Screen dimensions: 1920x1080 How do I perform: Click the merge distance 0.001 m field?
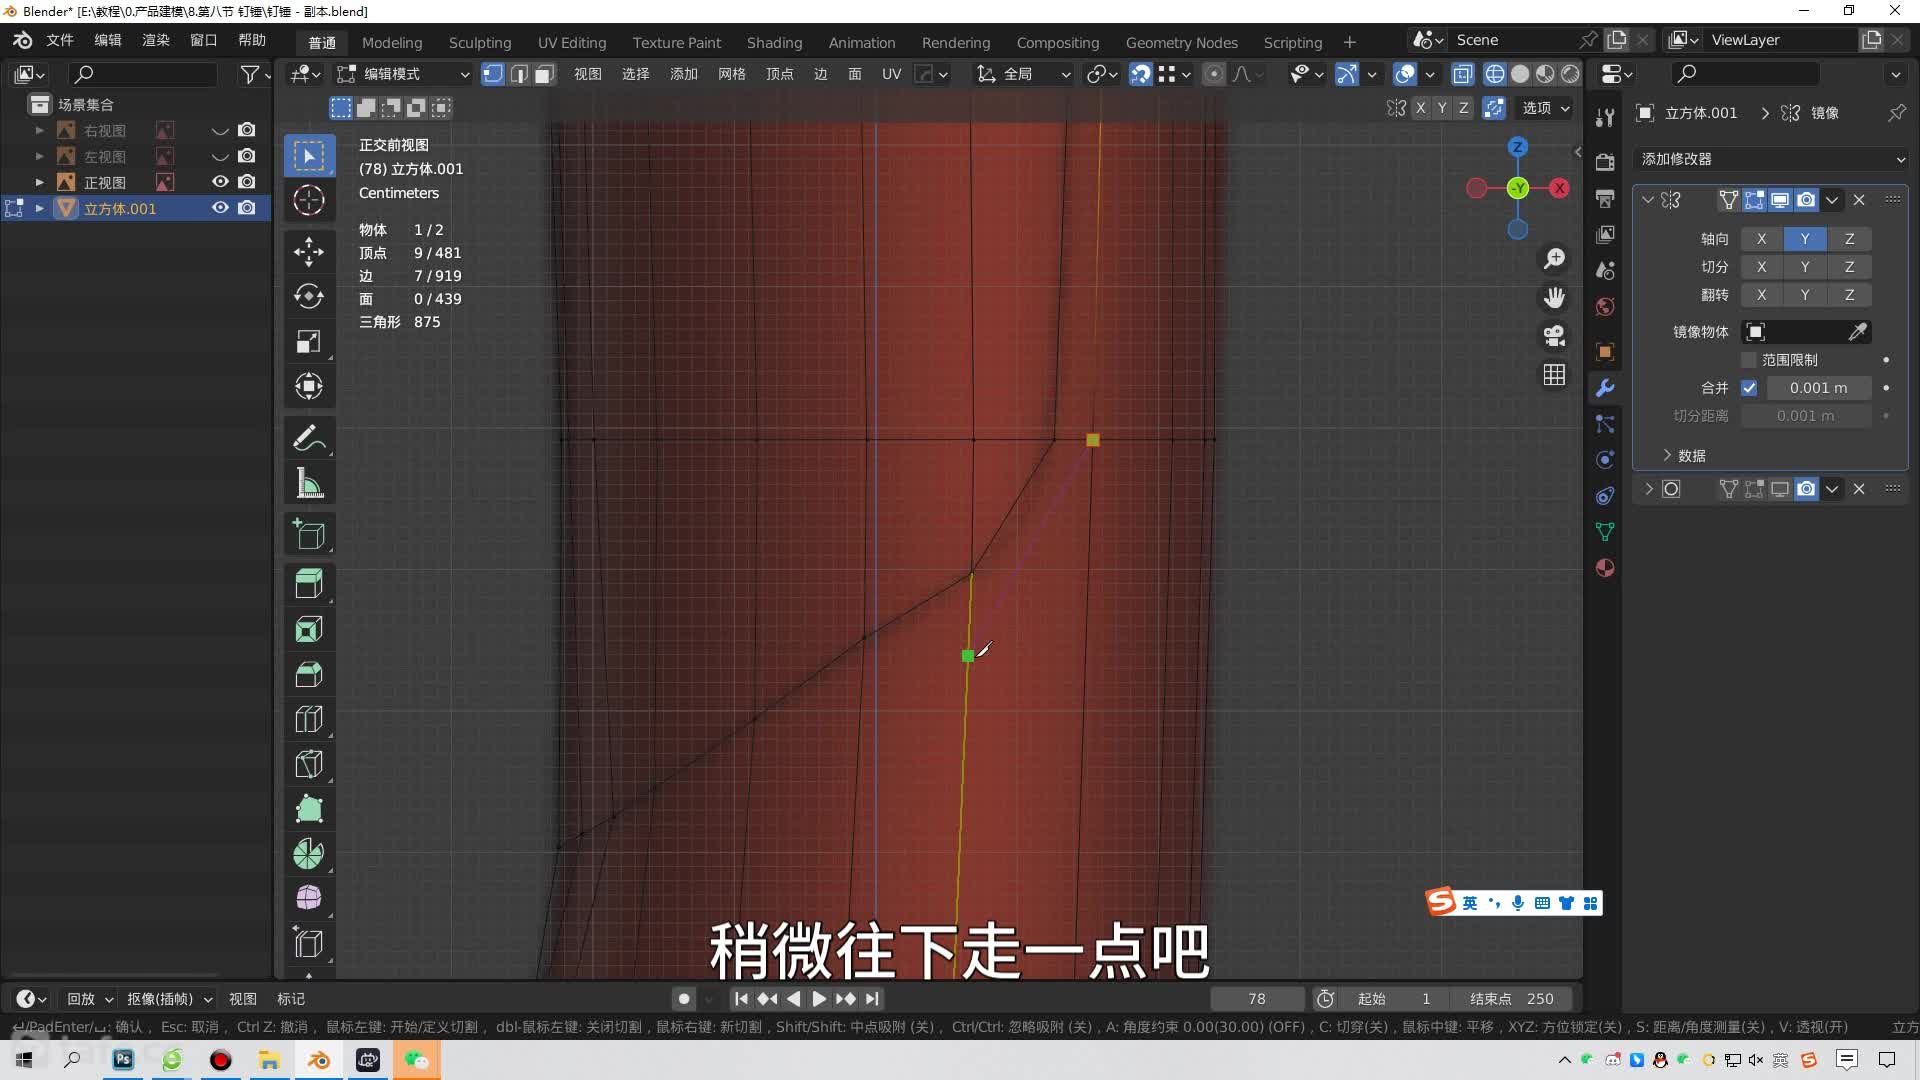coord(1818,388)
